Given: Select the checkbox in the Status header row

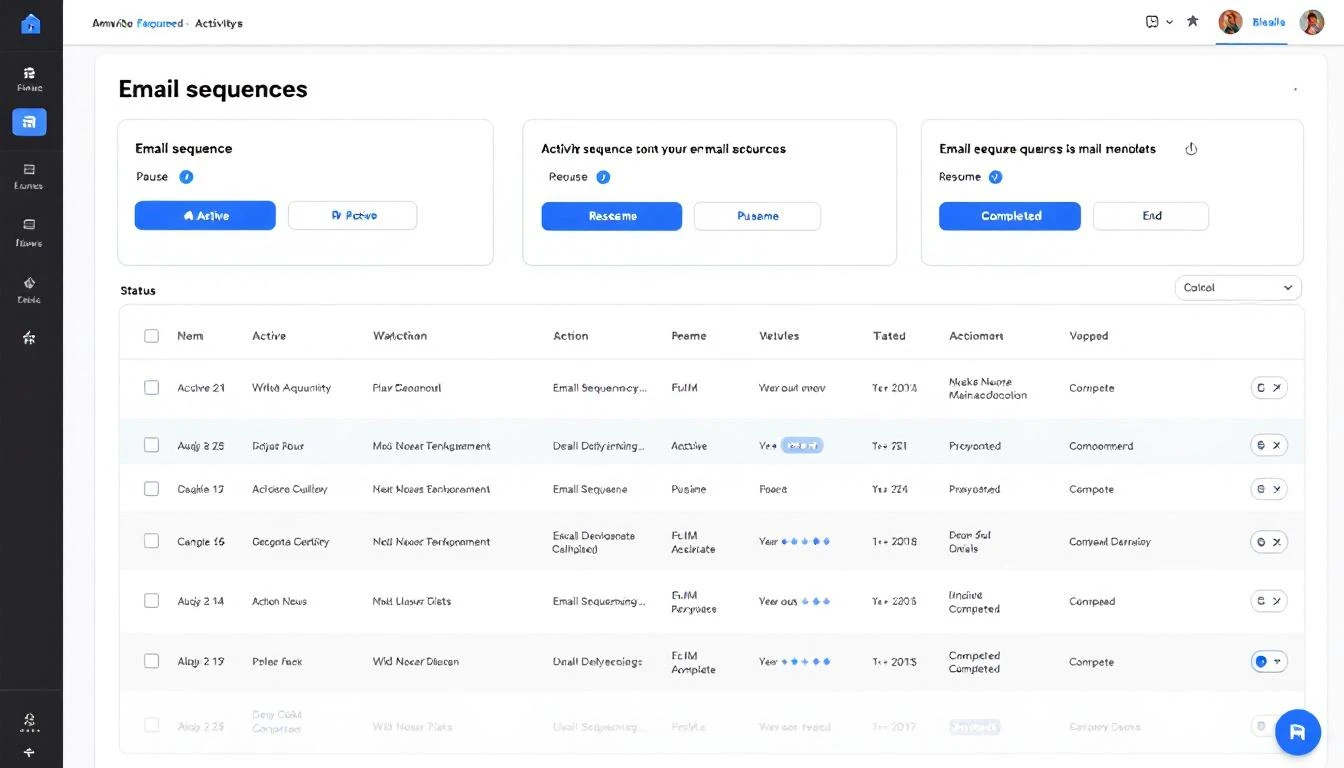Looking at the screenshot, I should click(x=151, y=335).
